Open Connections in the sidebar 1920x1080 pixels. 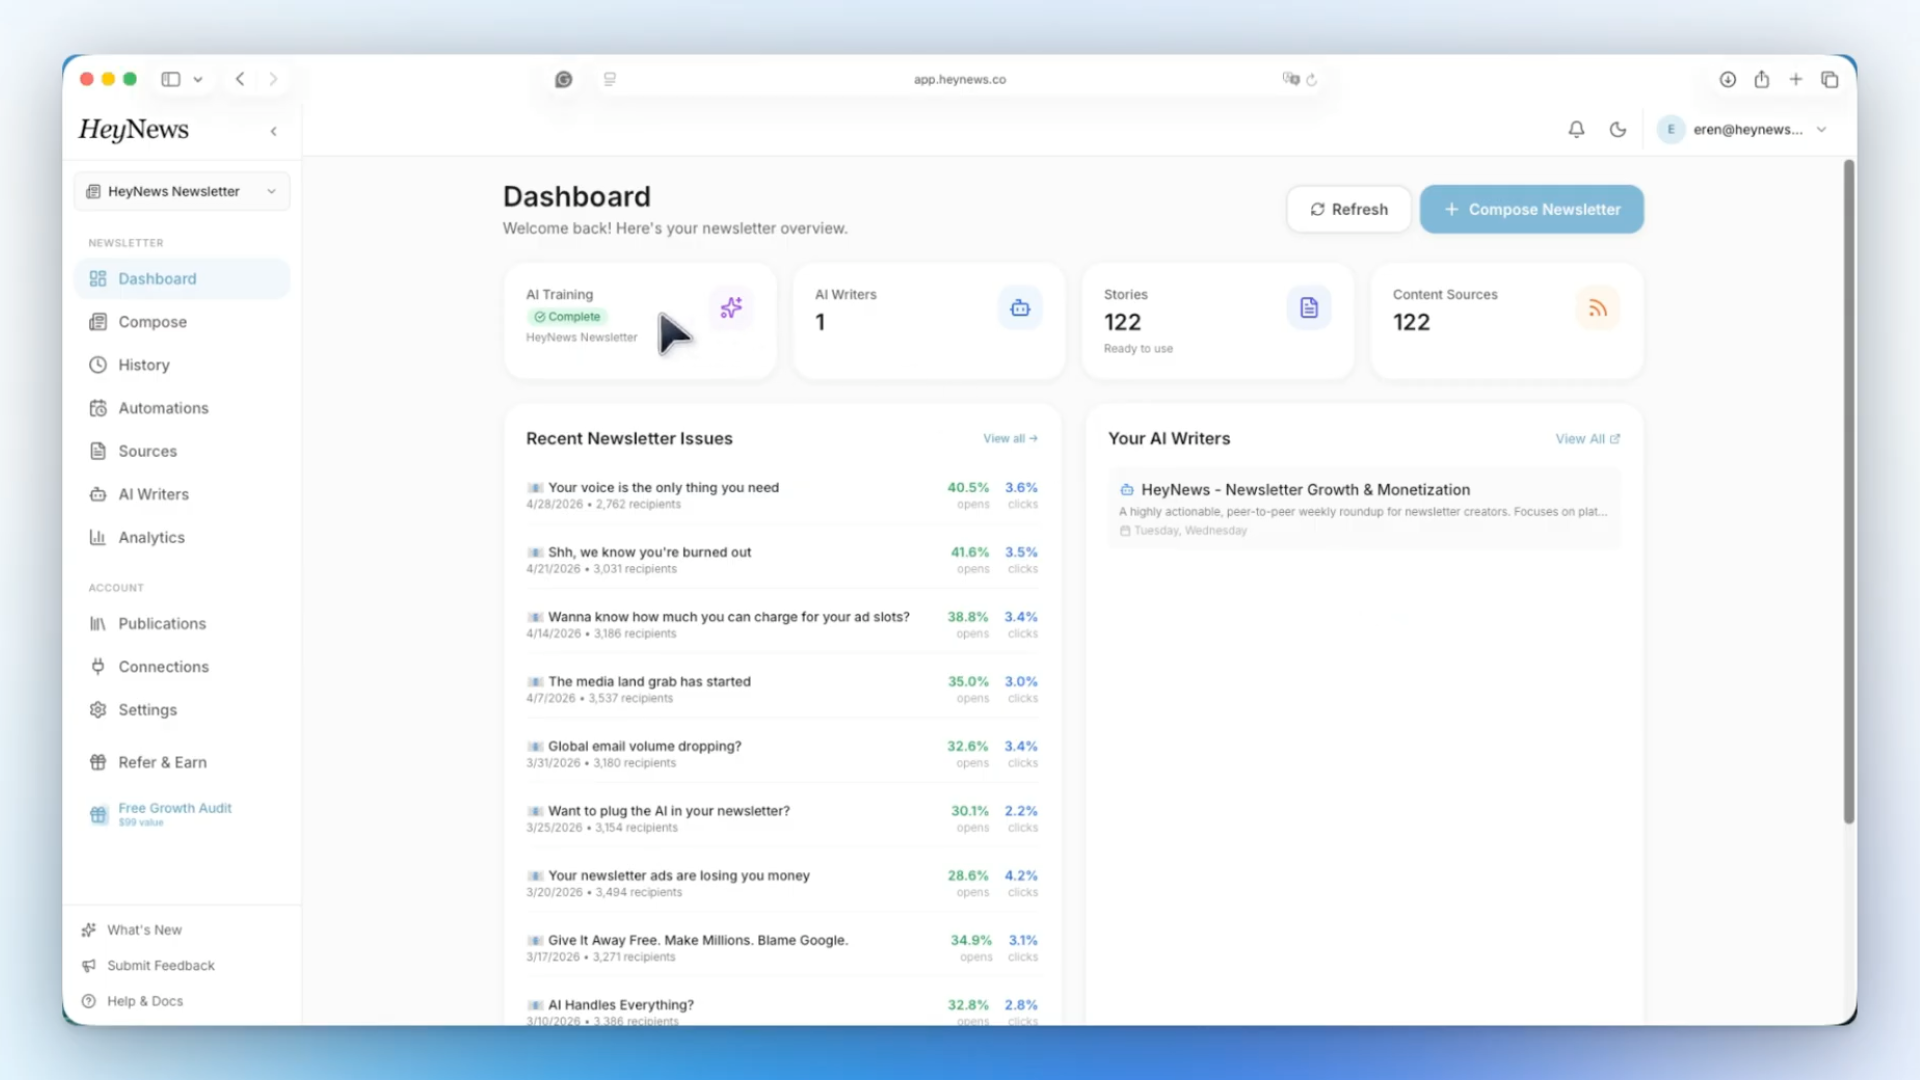(182, 665)
